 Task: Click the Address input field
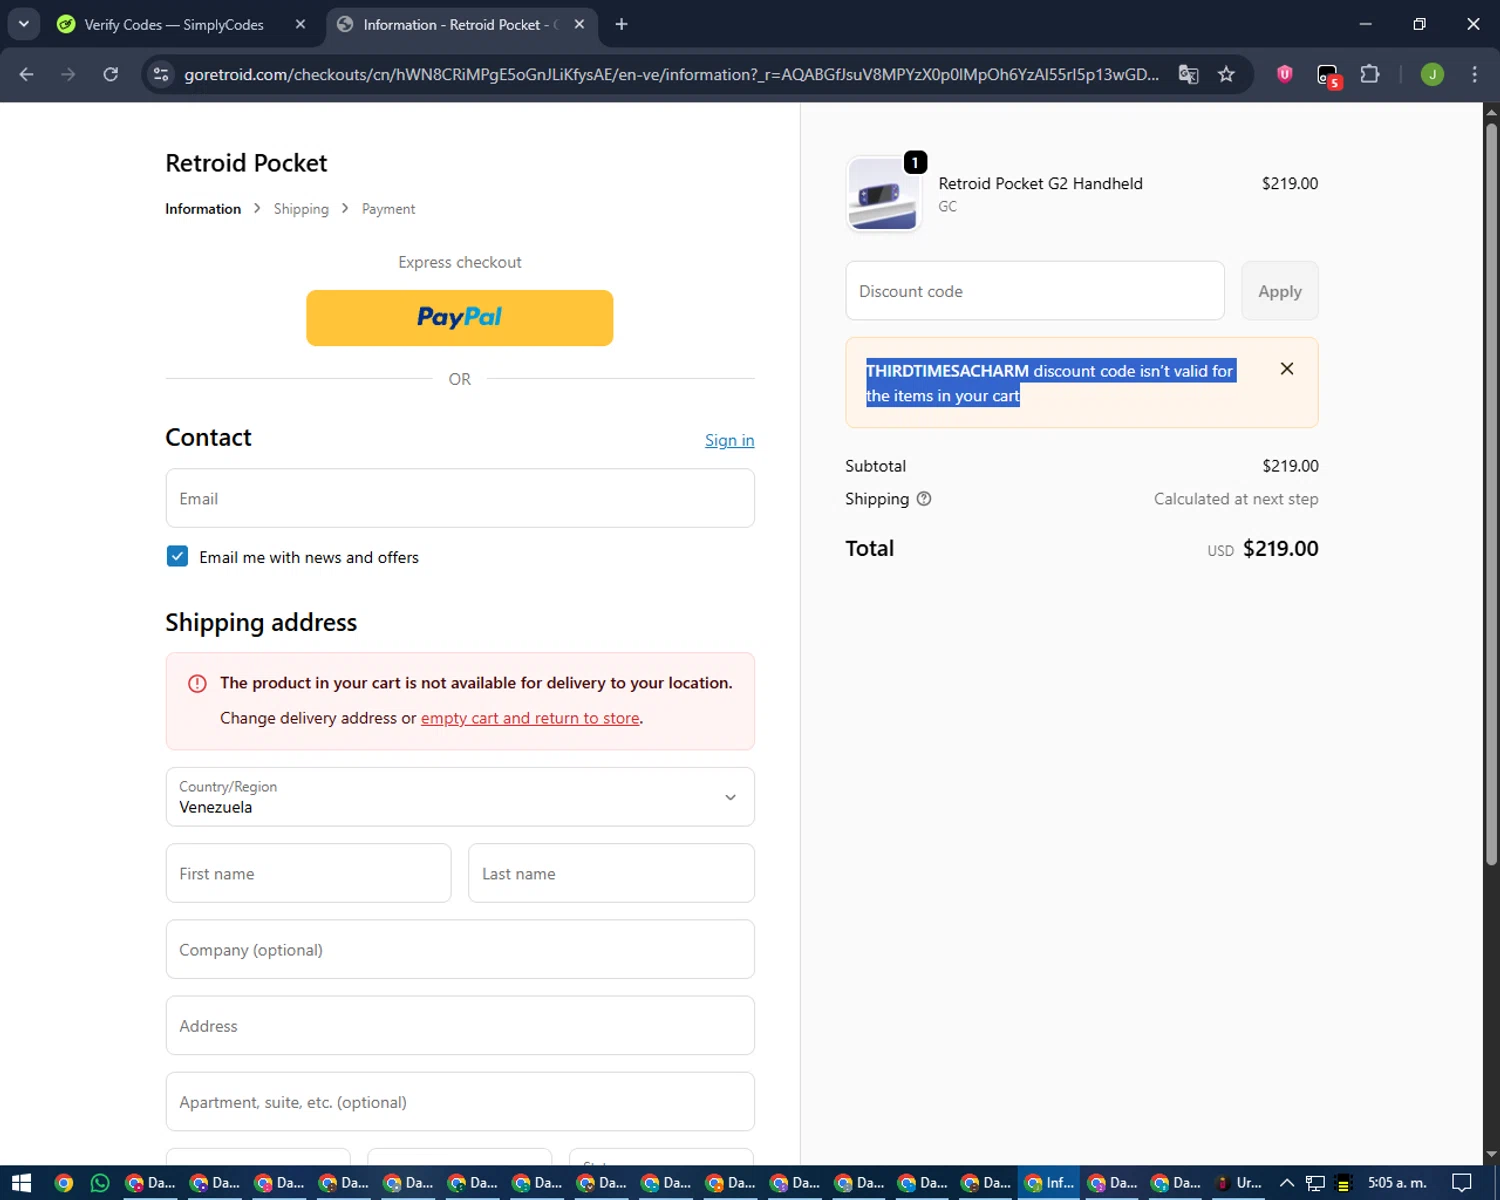pos(460,1025)
